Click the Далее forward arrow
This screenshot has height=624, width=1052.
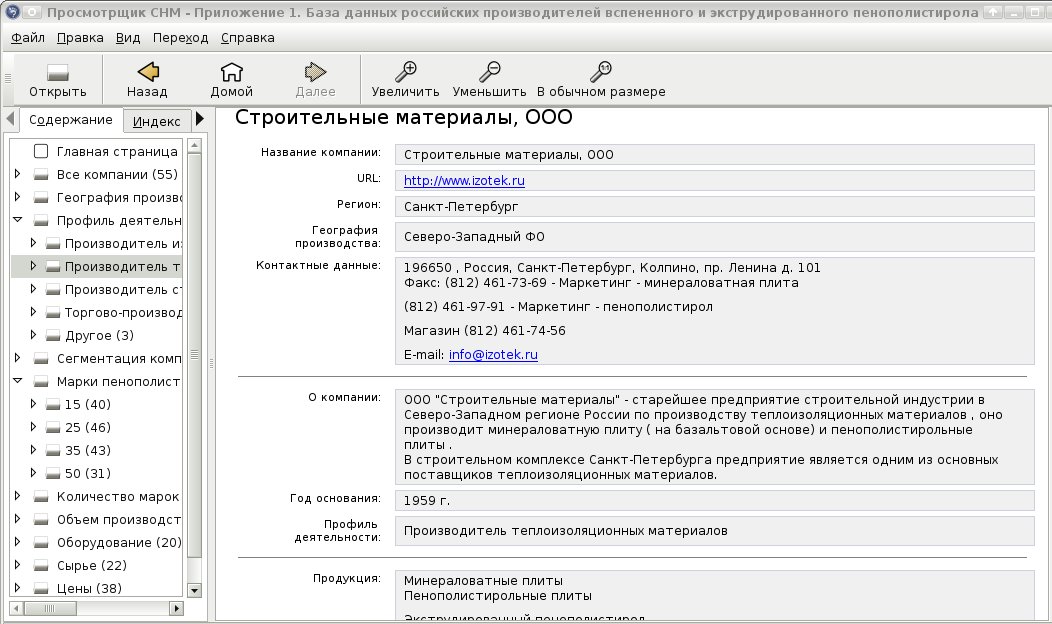[x=315, y=72]
